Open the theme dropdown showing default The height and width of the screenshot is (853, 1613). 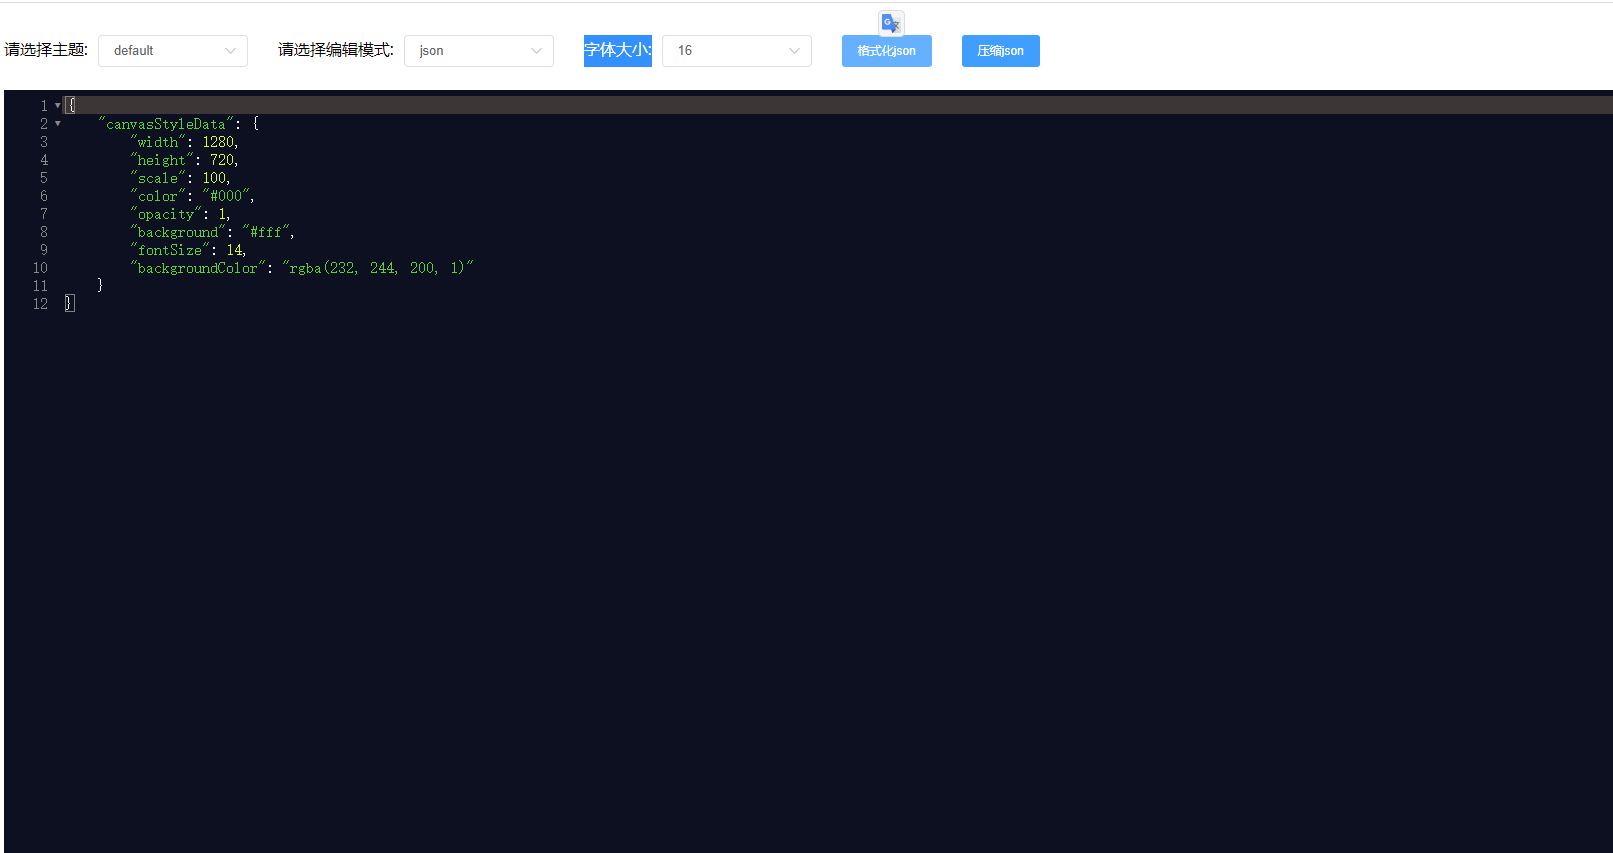point(173,51)
